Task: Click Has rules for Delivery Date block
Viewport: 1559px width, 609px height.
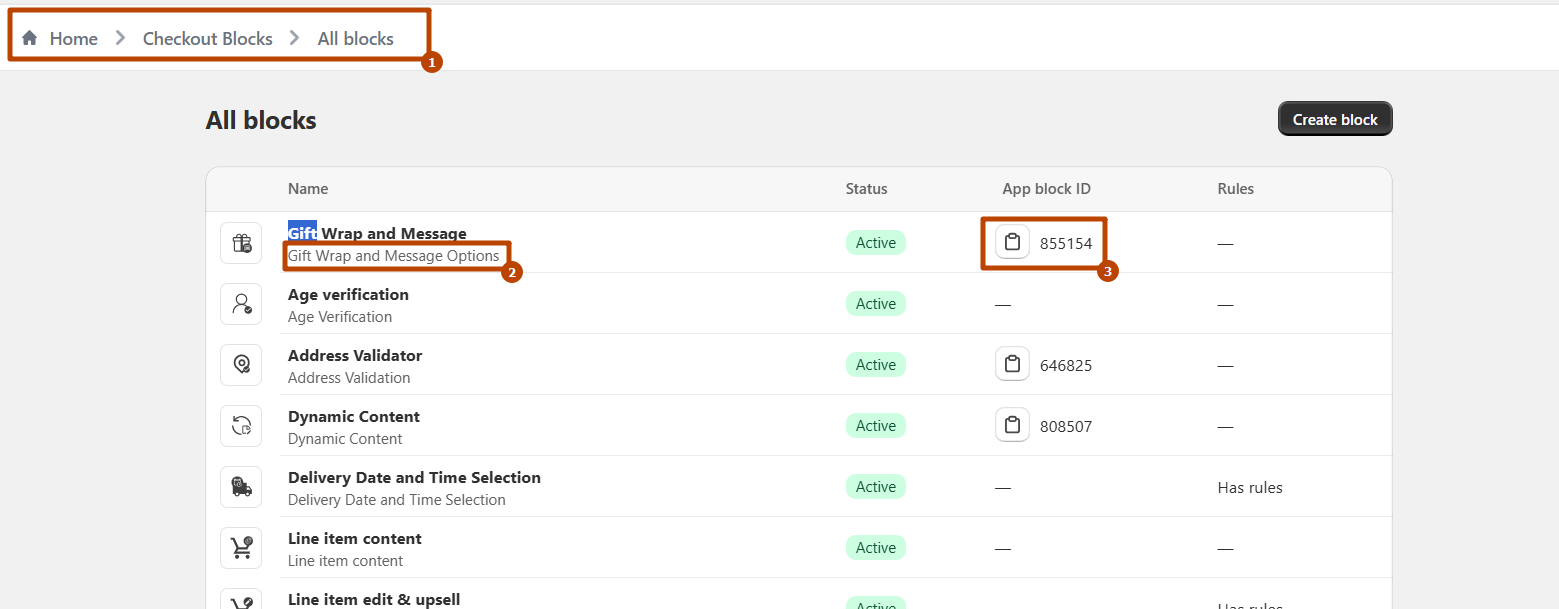Action: [x=1249, y=488]
